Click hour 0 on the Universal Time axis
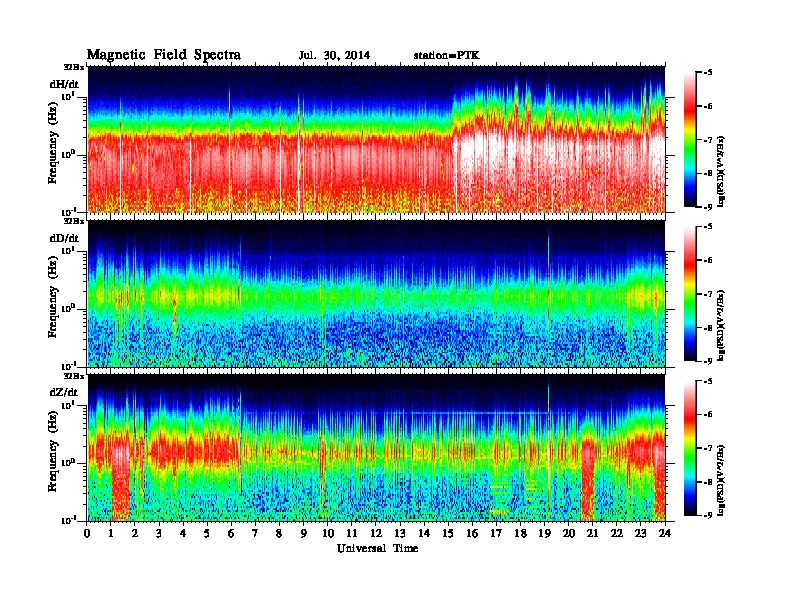The width and height of the screenshot is (792, 612). pos(87,534)
